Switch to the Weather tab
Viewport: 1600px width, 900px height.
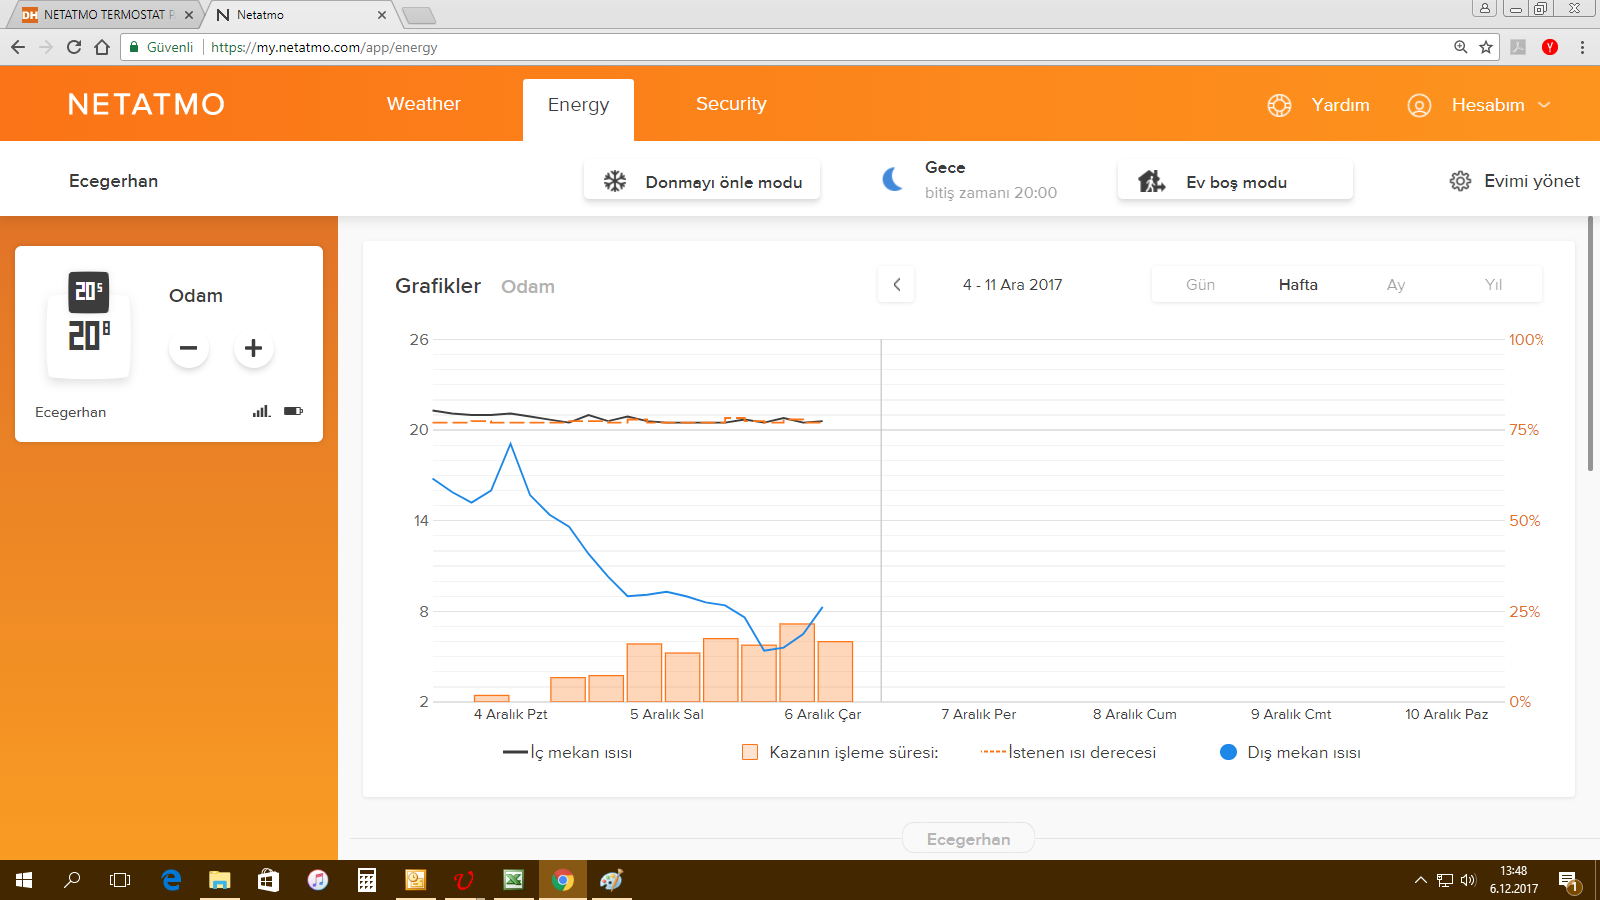424,104
